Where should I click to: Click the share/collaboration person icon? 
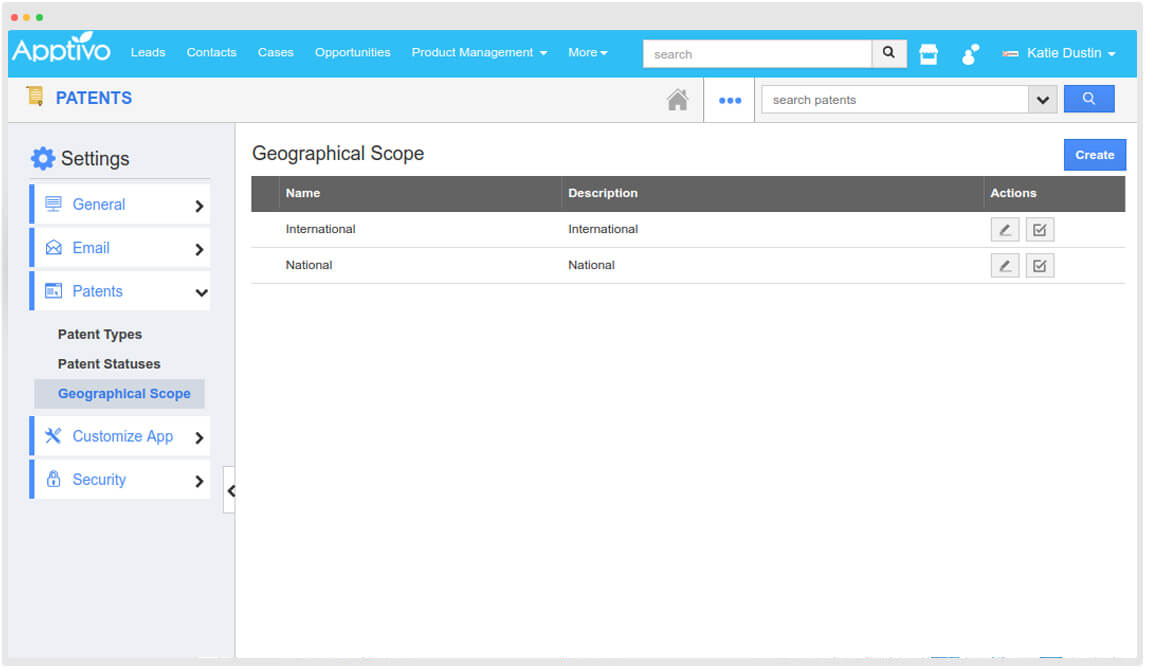(x=969, y=53)
